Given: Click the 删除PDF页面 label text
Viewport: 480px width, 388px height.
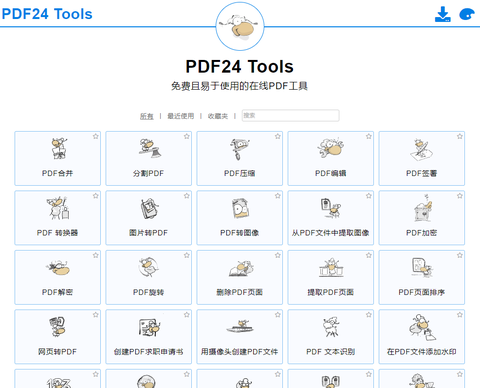Looking at the screenshot, I should 239,292.
